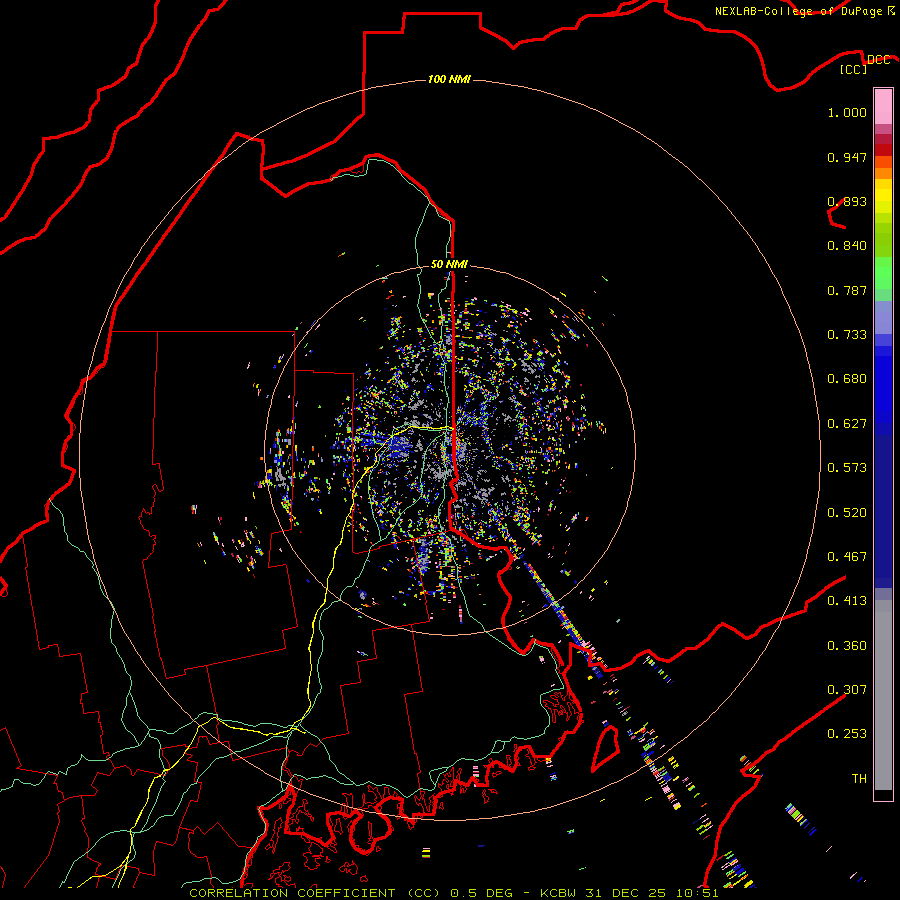Image resolution: width=900 pixels, height=900 pixels.
Task: Click the KCBW radar station identifier
Action: pyautogui.click(x=559, y=893)
